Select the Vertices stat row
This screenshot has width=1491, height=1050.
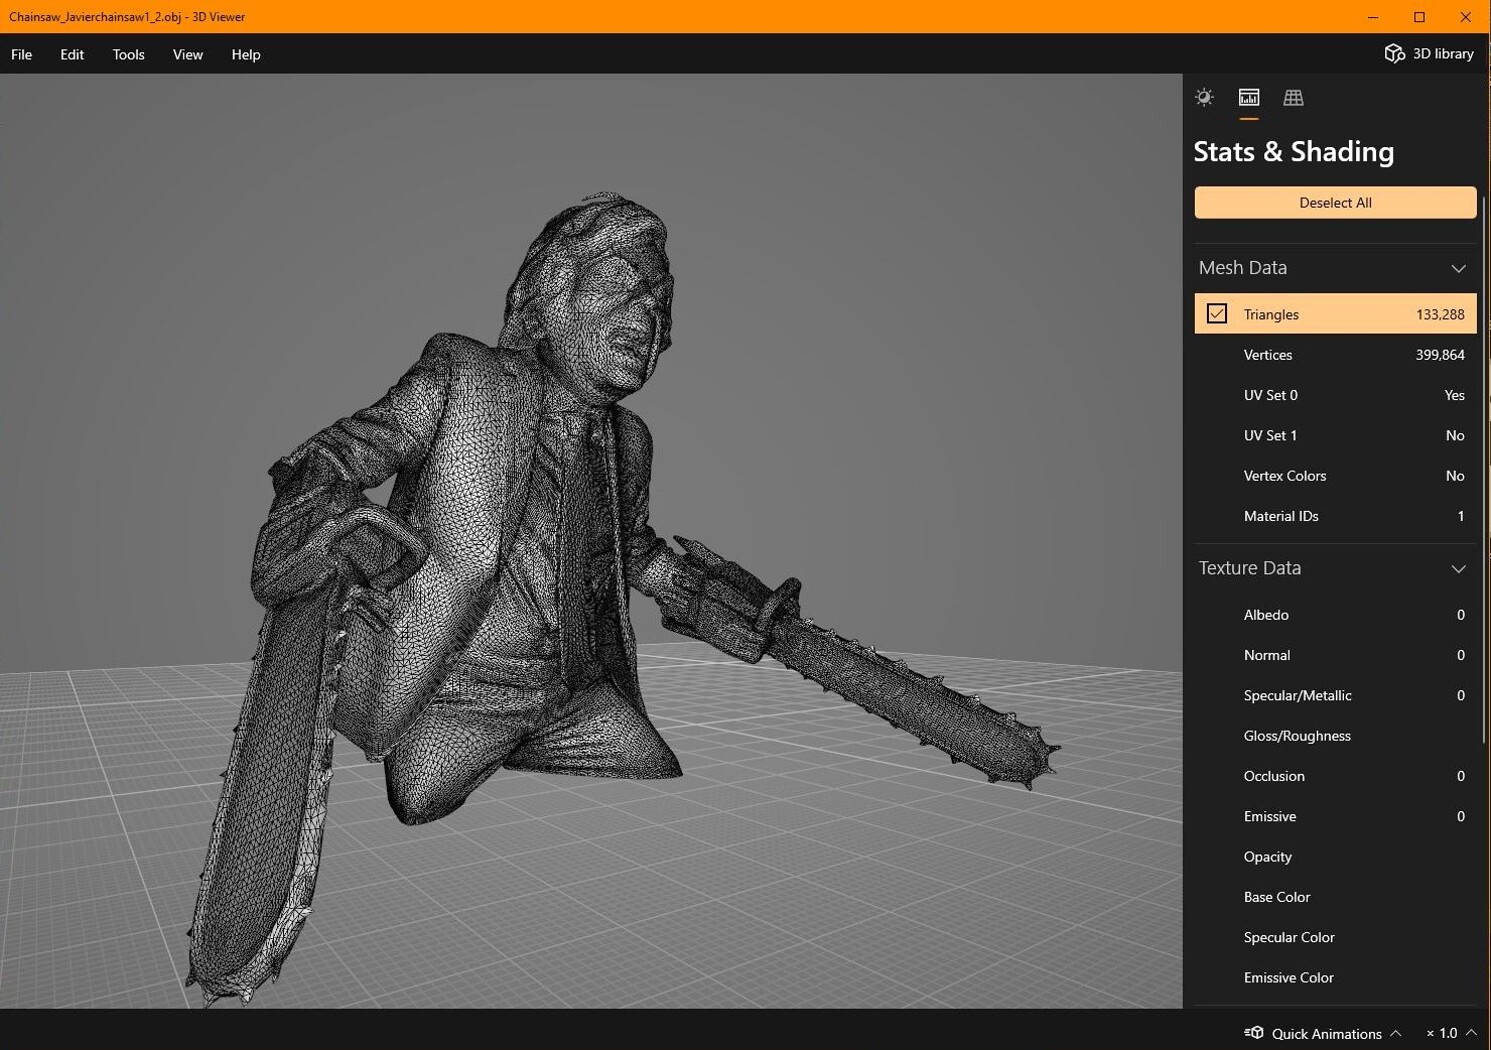point(1335,355)
